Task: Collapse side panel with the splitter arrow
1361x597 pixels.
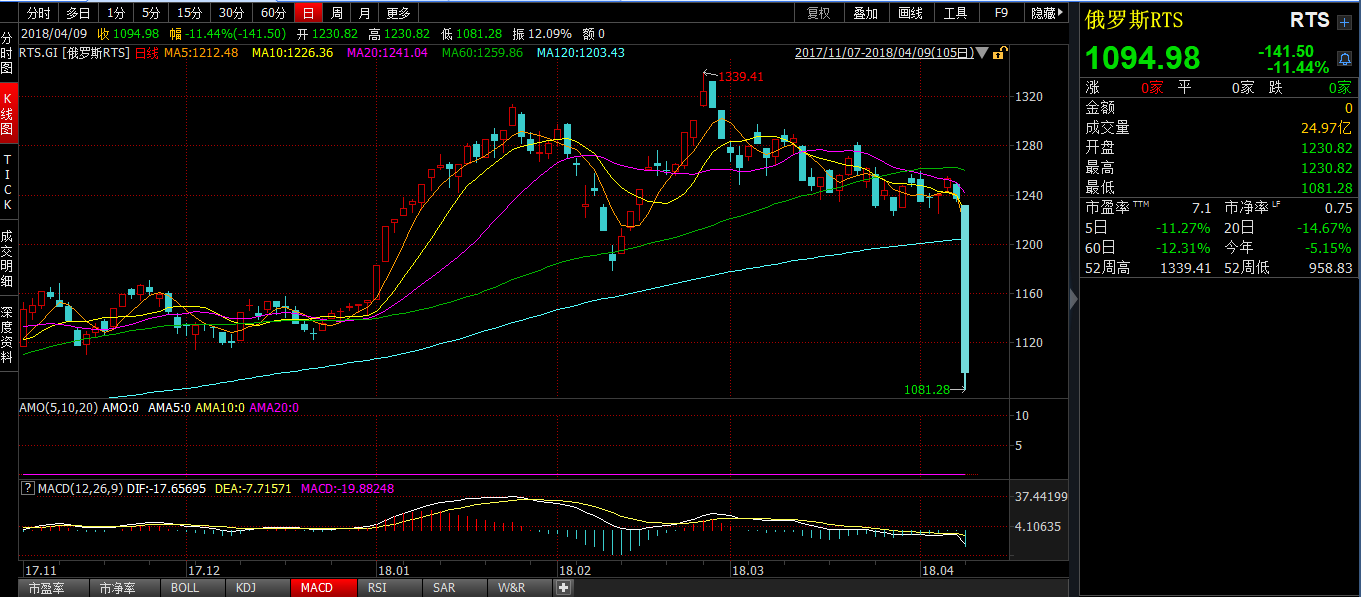Action: pyautogui.click(x=1073, y=298)
